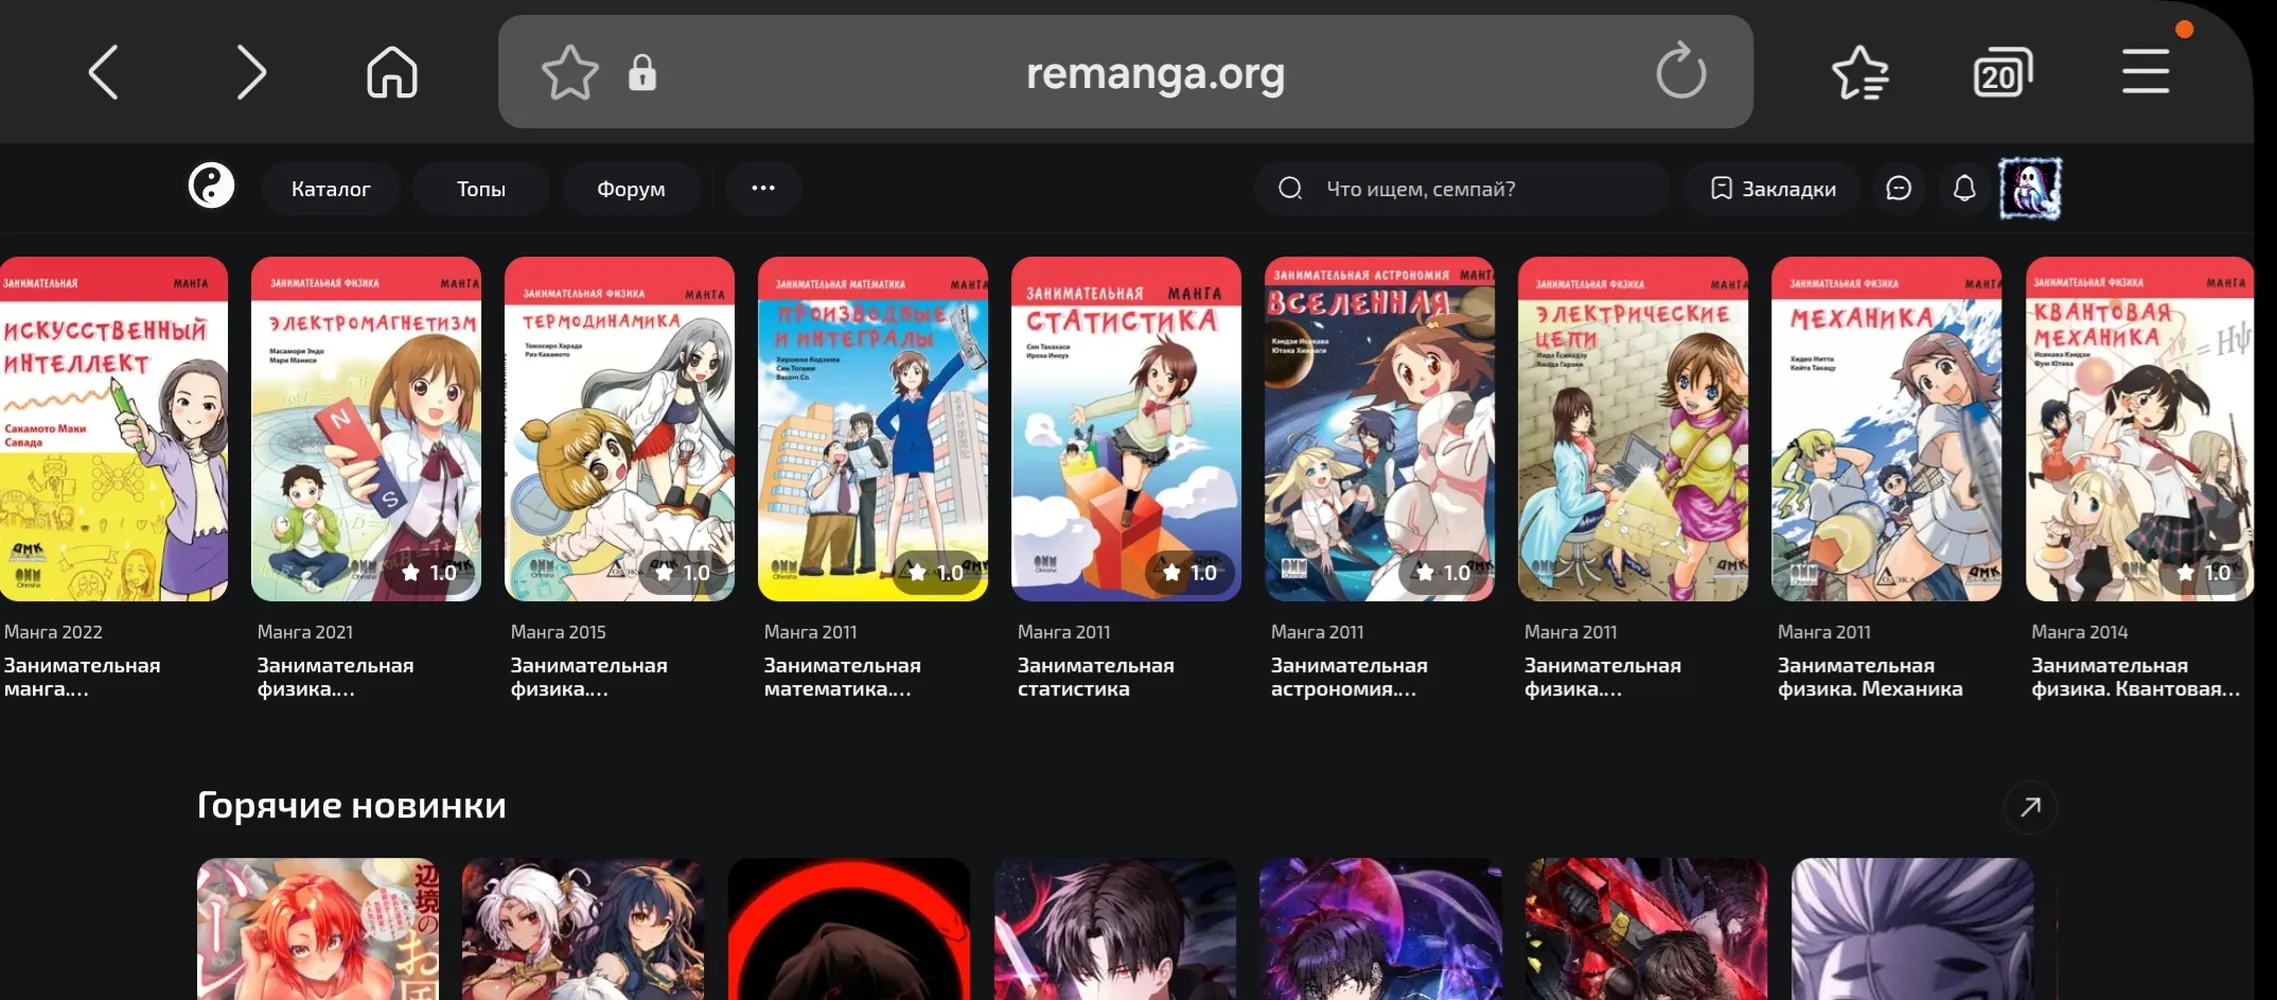Go back using the browser back arrow
This screenshot has width=2277, height=1000.
[104, 72]
